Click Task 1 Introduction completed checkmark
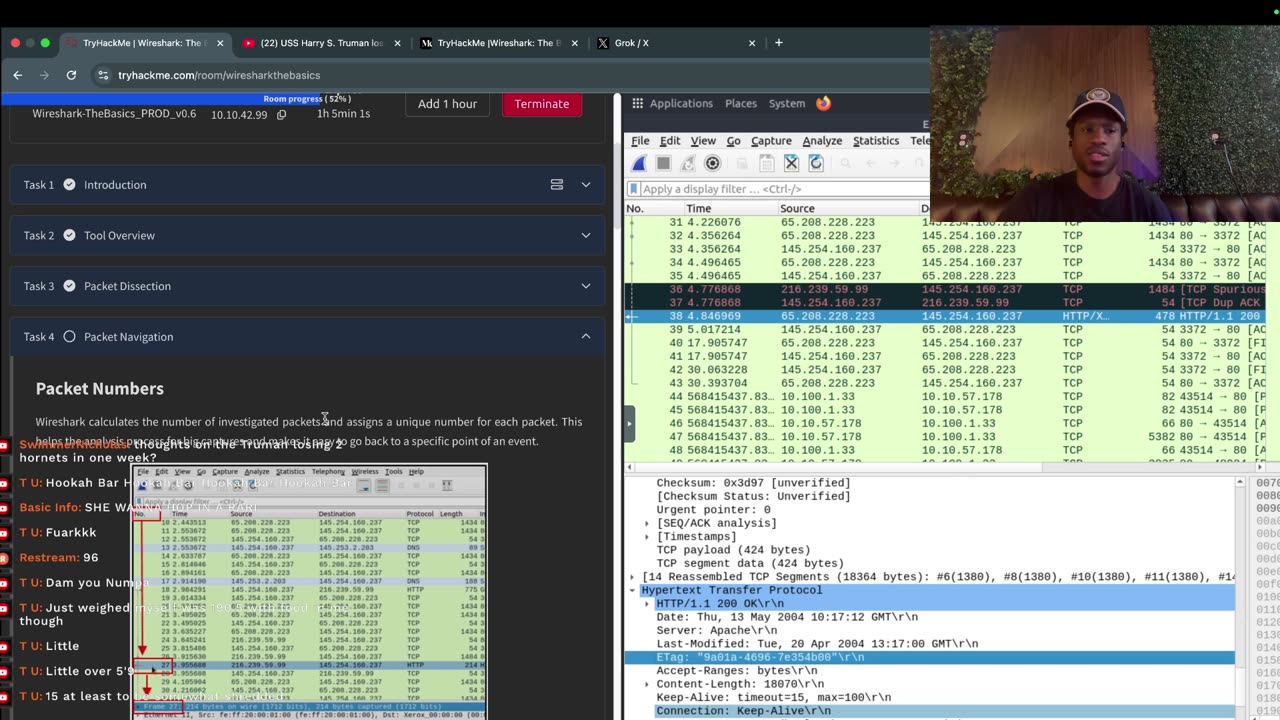This screenshot has width=1280, height=720. tap(69, 184)
